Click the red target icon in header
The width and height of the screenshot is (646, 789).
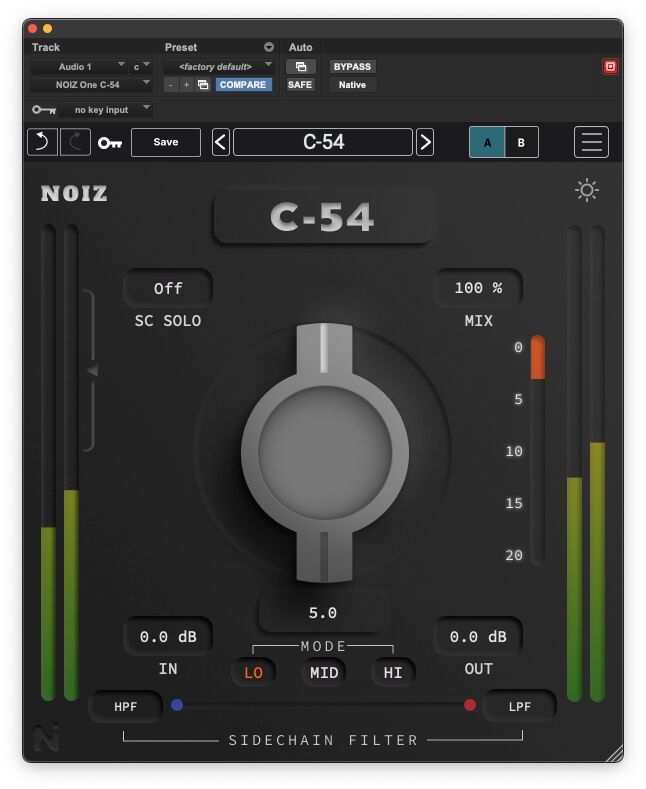point(610,66)
